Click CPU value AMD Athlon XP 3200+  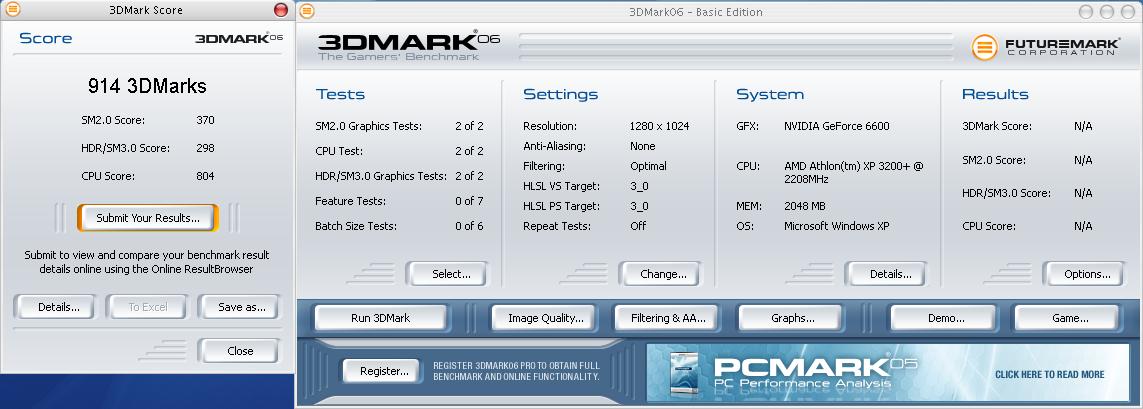pos(854,172)
